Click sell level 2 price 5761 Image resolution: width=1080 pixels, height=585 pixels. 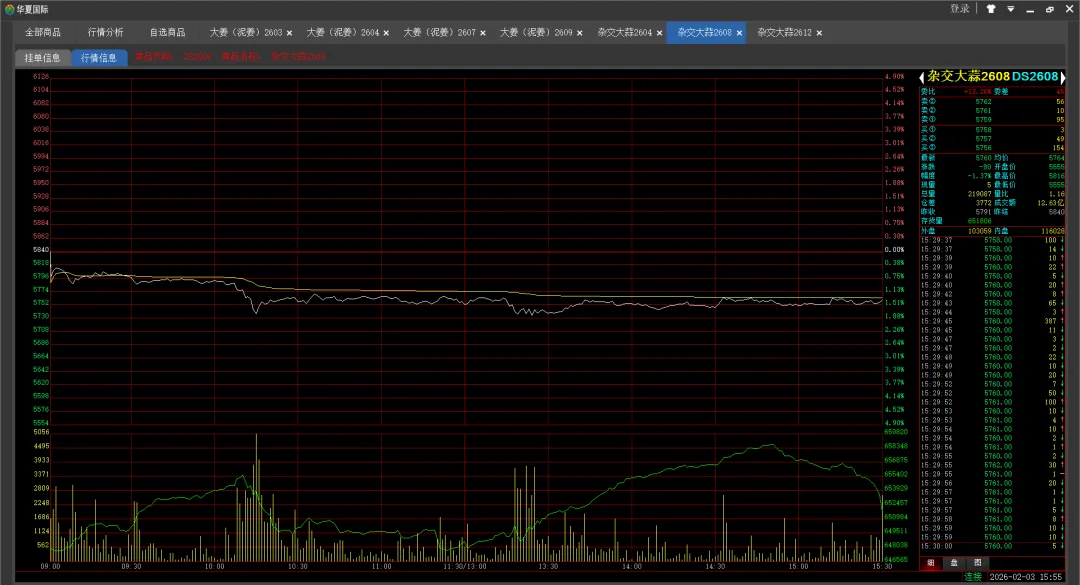983,110
